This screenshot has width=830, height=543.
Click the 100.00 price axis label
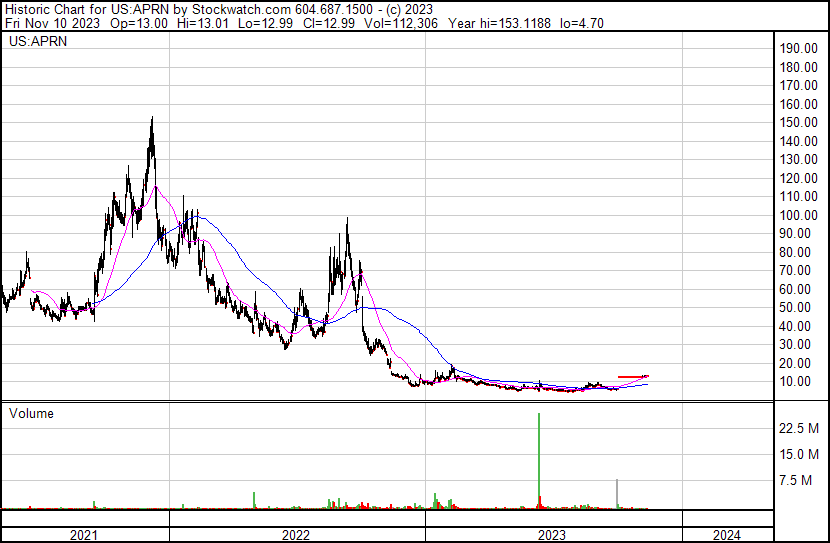click(x=799, y=215)
